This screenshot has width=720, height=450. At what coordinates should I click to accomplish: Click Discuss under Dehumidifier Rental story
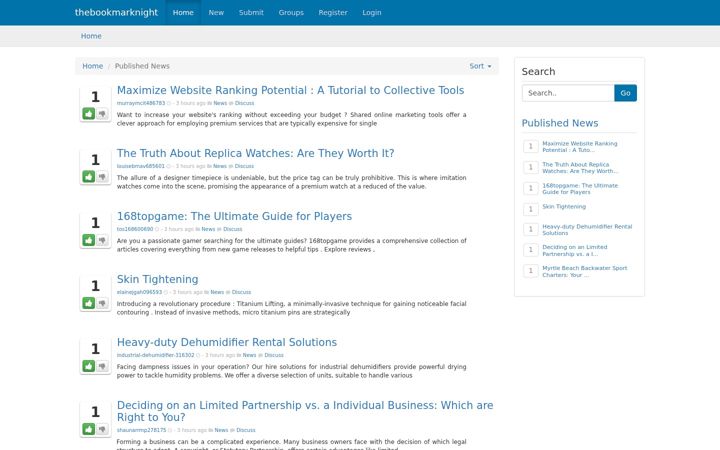coord(274,355)
